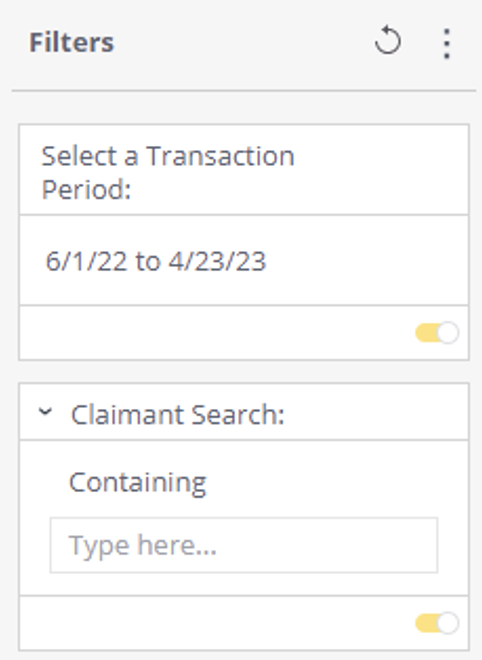
Task: Open the 6/1/22 to 4/23/23 date range
Action: [x=156, y=261]
